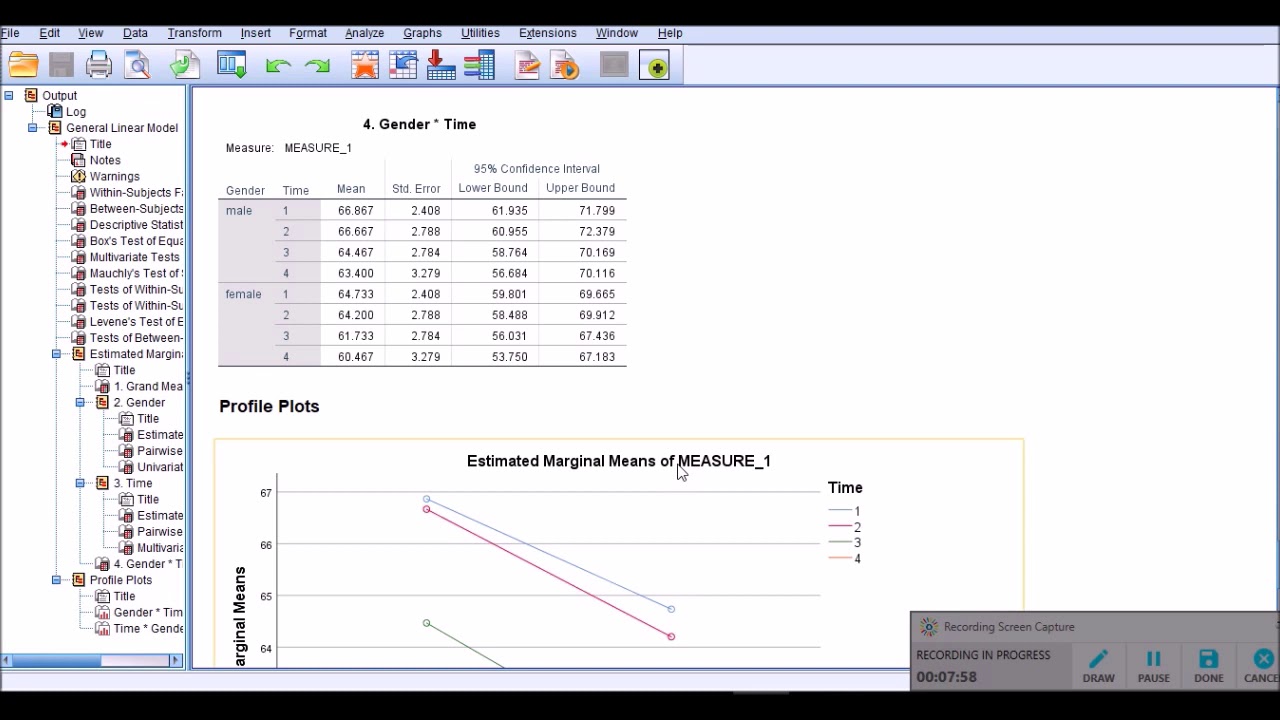Click the Go to Data star icon
This screenshot has width=1280, height=720.
365,66
